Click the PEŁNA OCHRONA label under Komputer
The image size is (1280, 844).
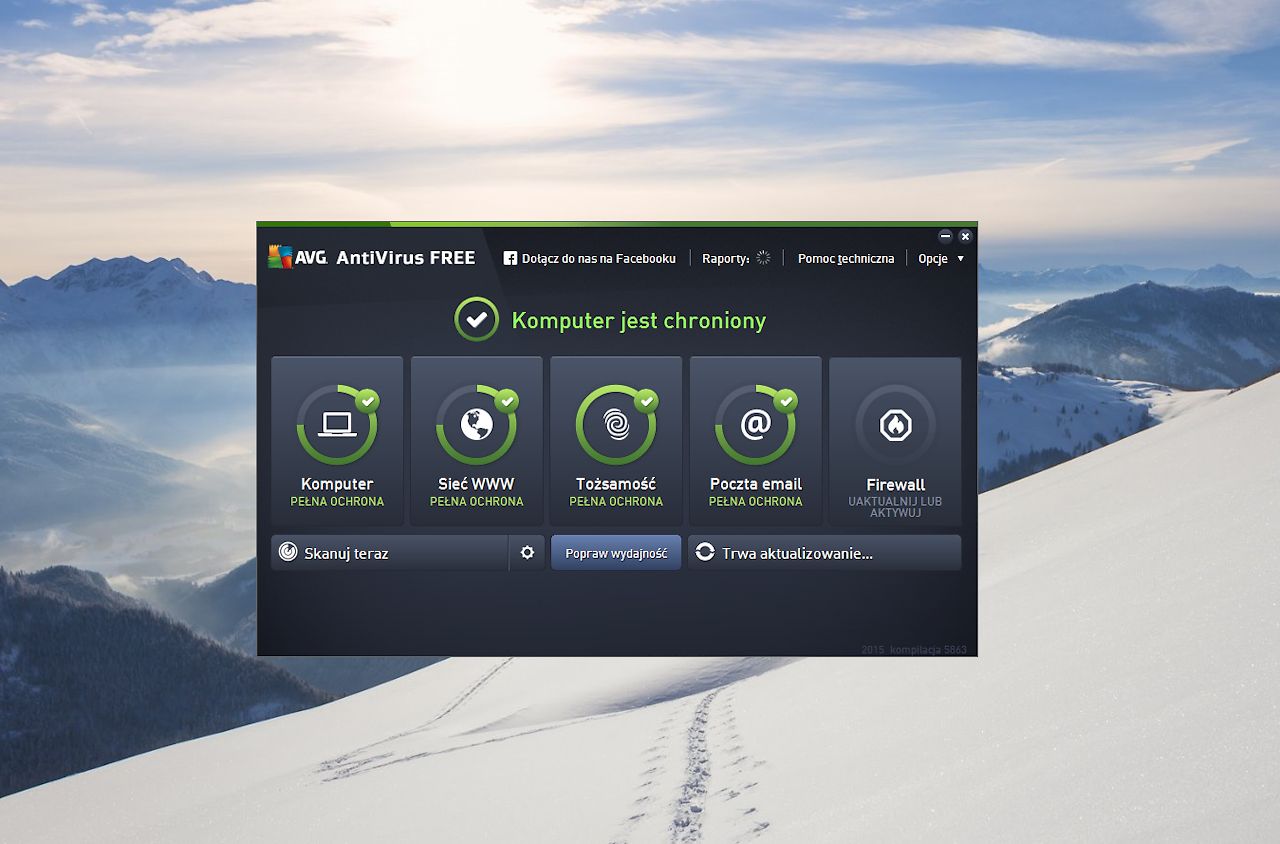pyautogui.click(x=337, y=502)
